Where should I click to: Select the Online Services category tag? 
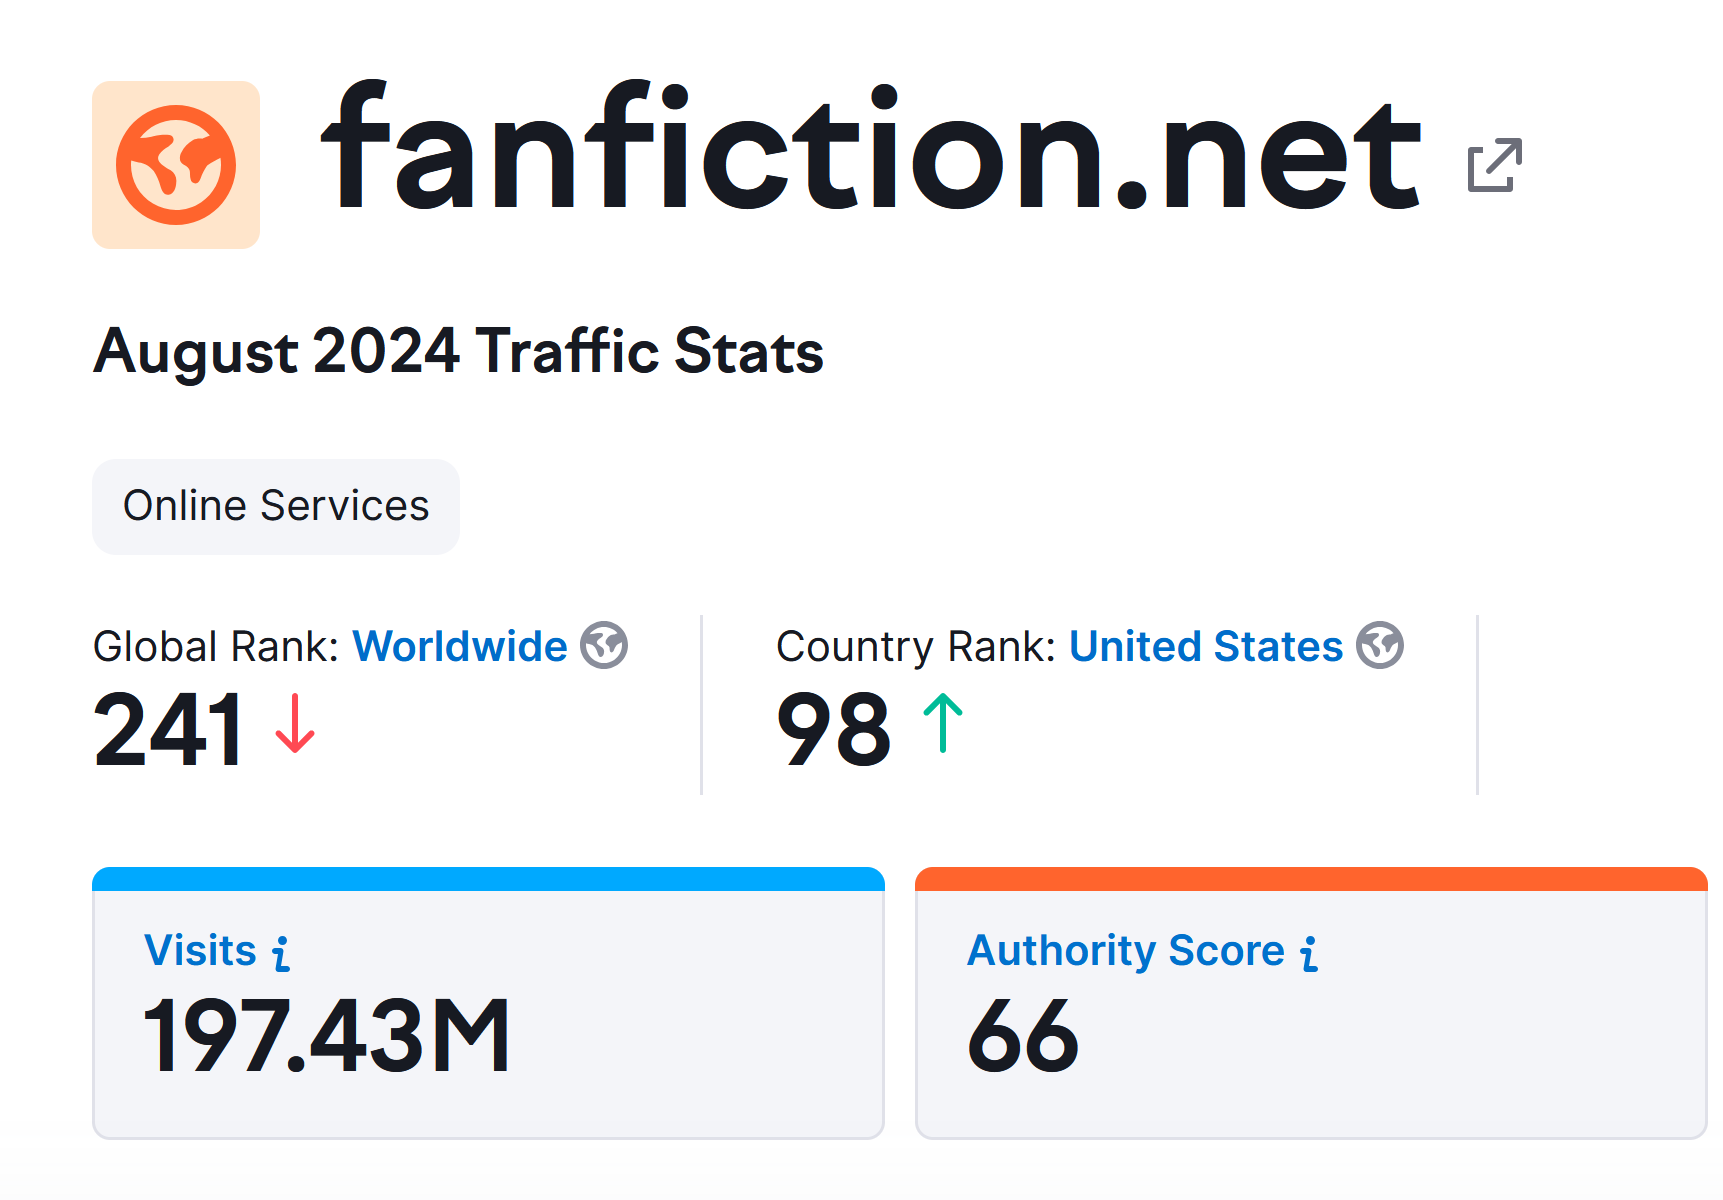[276, 506]
